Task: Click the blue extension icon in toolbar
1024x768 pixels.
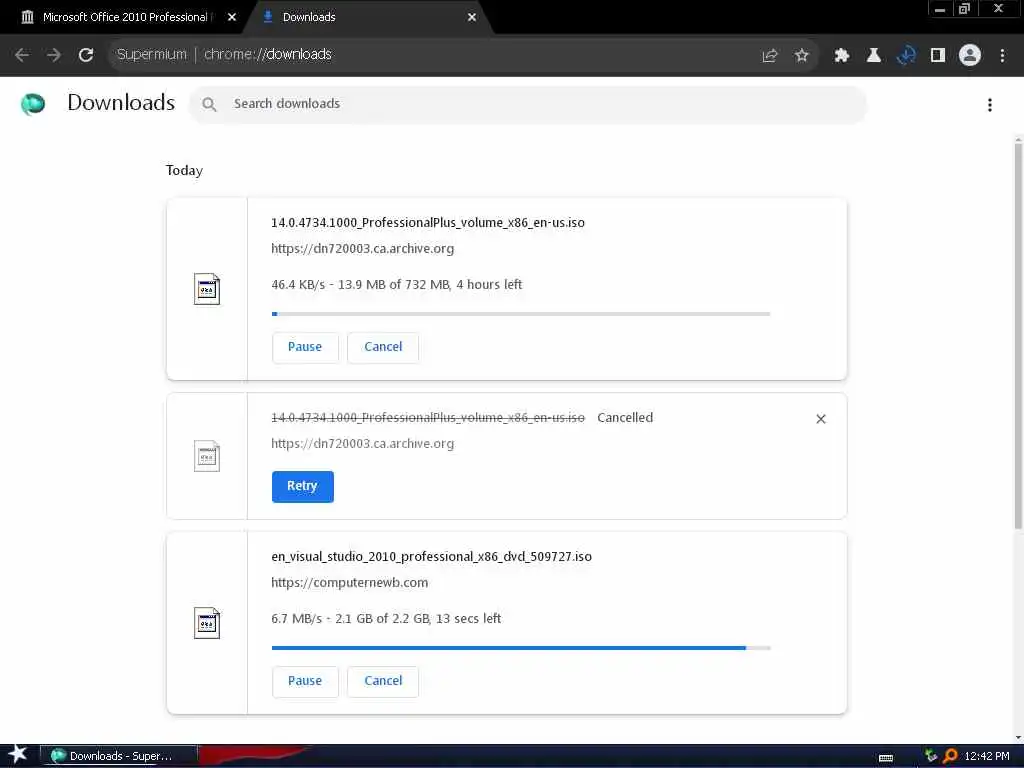Action: click(906, 56)
